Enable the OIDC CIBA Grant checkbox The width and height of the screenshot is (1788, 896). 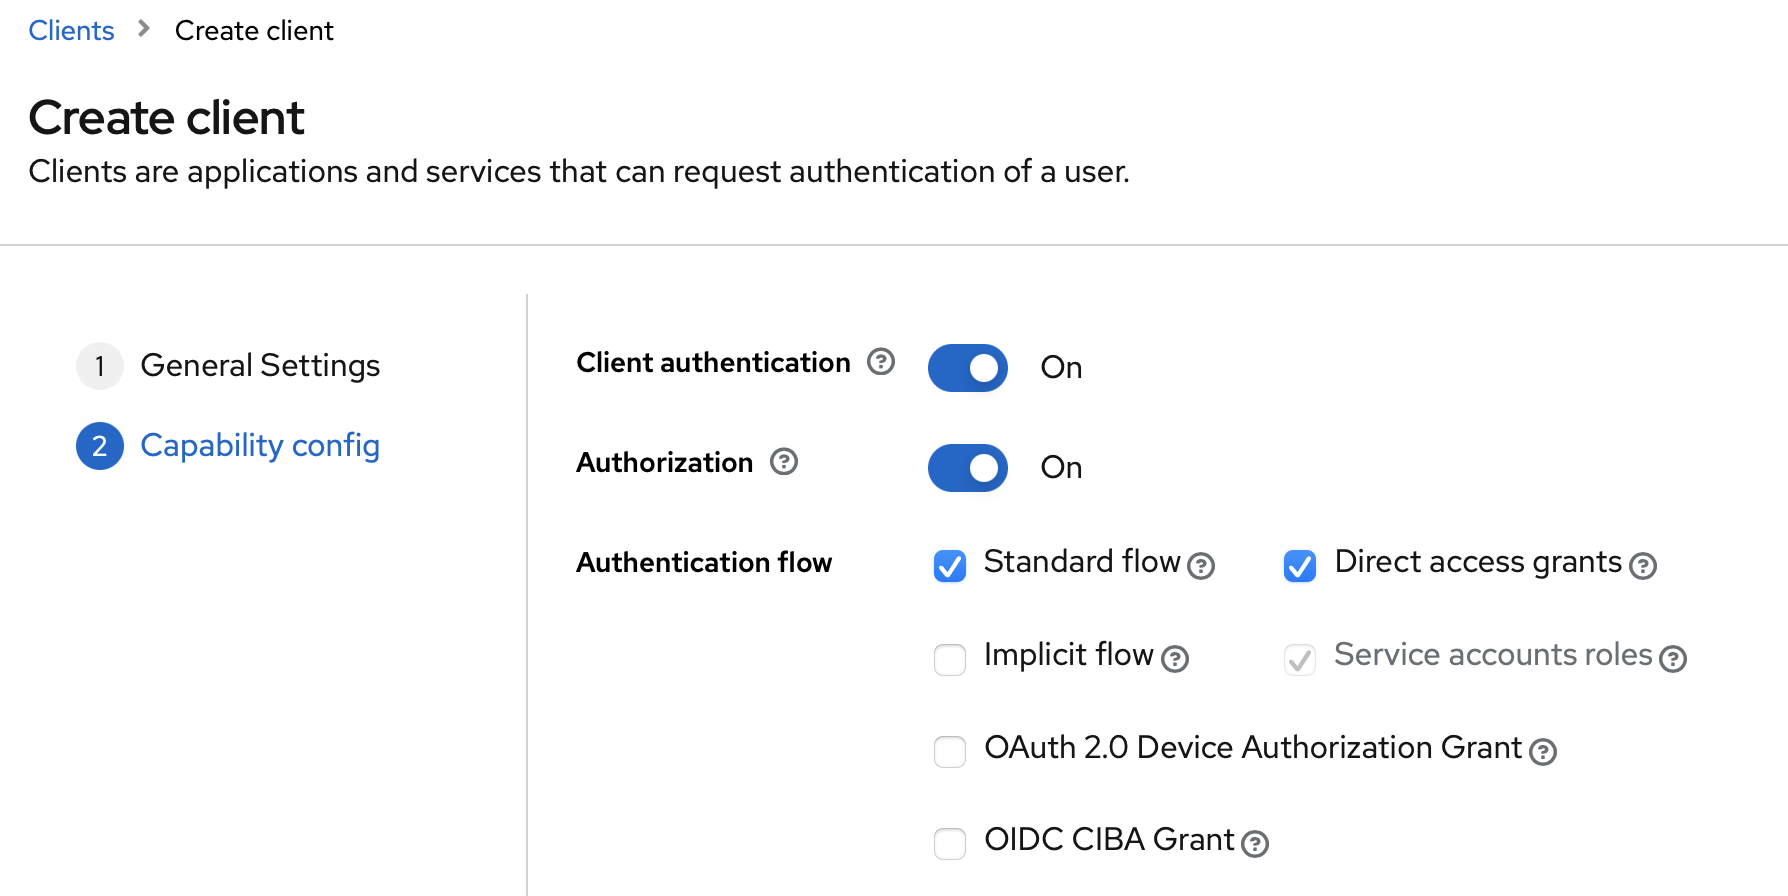950,843
